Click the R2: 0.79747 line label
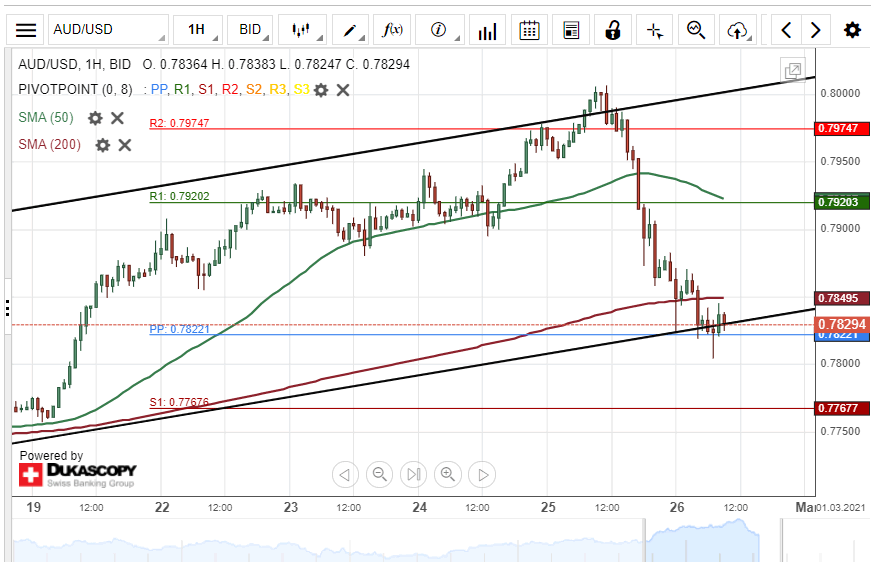The width and height of the screenshot is (886, 562). coord(179,123)
